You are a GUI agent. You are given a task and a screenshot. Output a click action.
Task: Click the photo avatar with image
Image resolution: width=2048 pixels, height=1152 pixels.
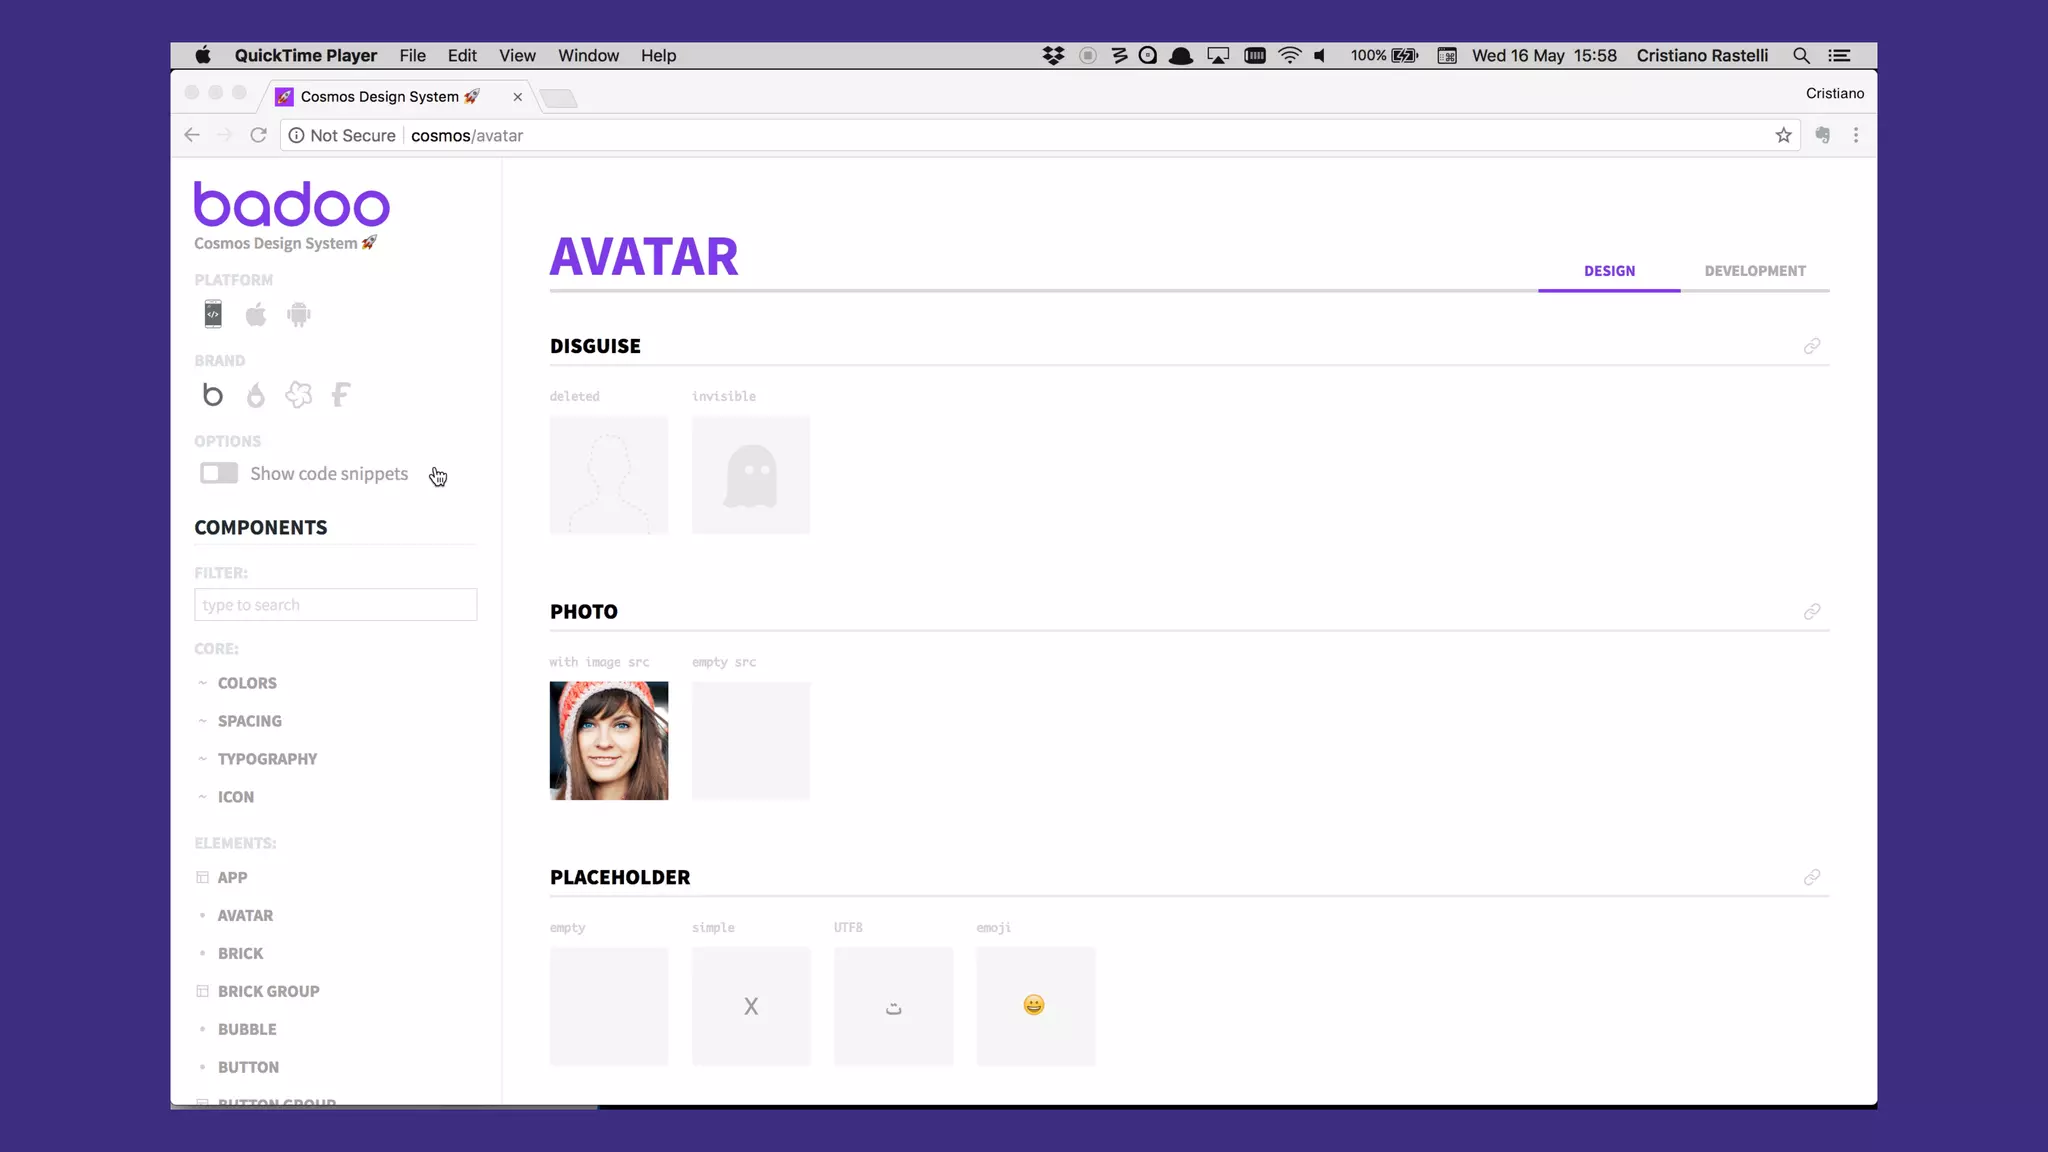pos(609,741)
